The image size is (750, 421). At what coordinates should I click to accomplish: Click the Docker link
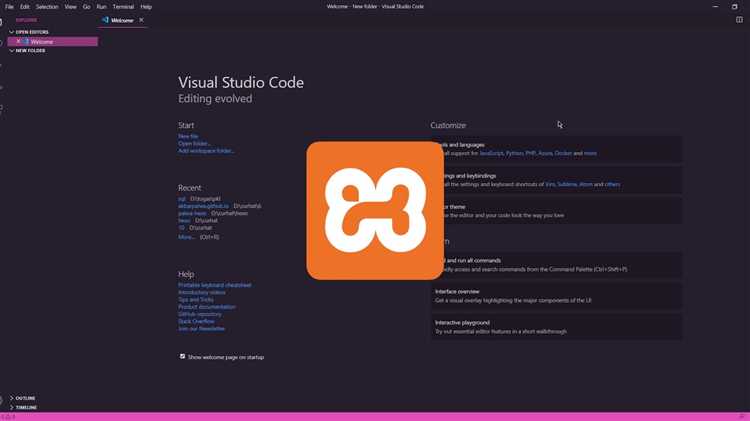[563, 153]
